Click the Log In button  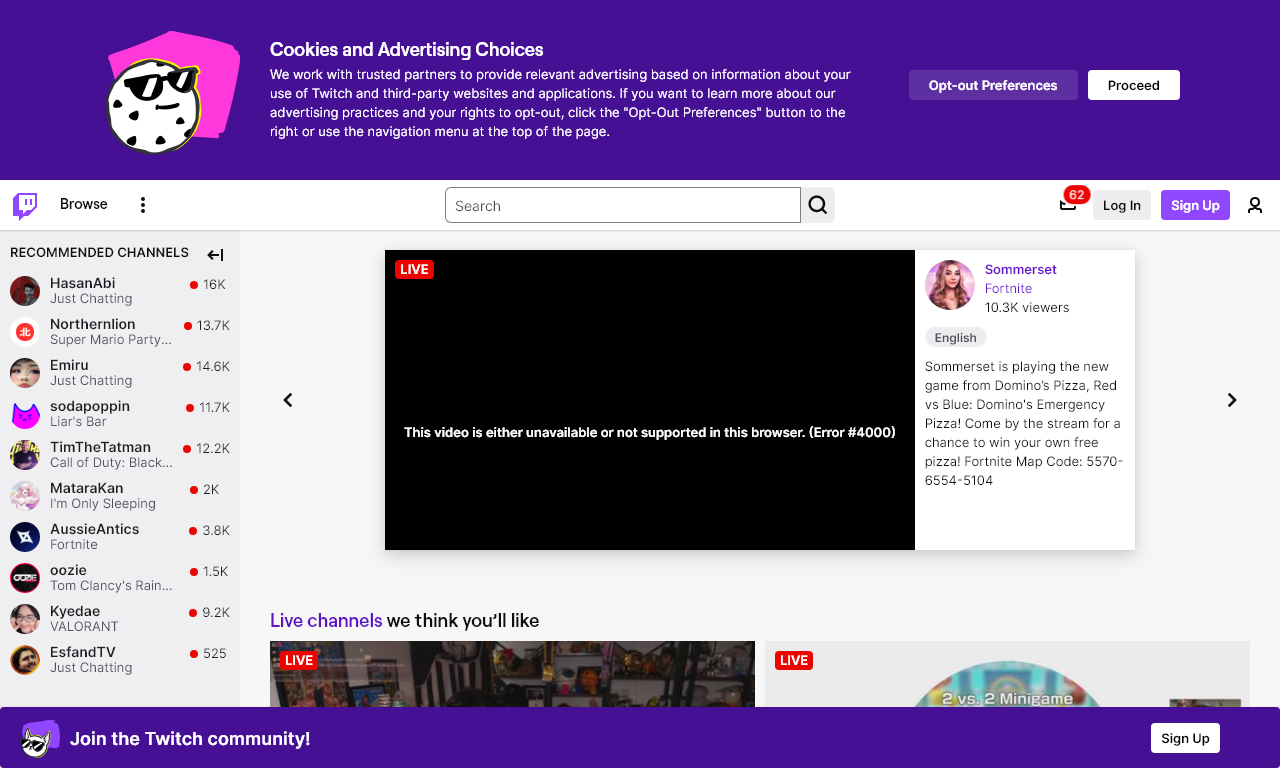coord(1121,205)
